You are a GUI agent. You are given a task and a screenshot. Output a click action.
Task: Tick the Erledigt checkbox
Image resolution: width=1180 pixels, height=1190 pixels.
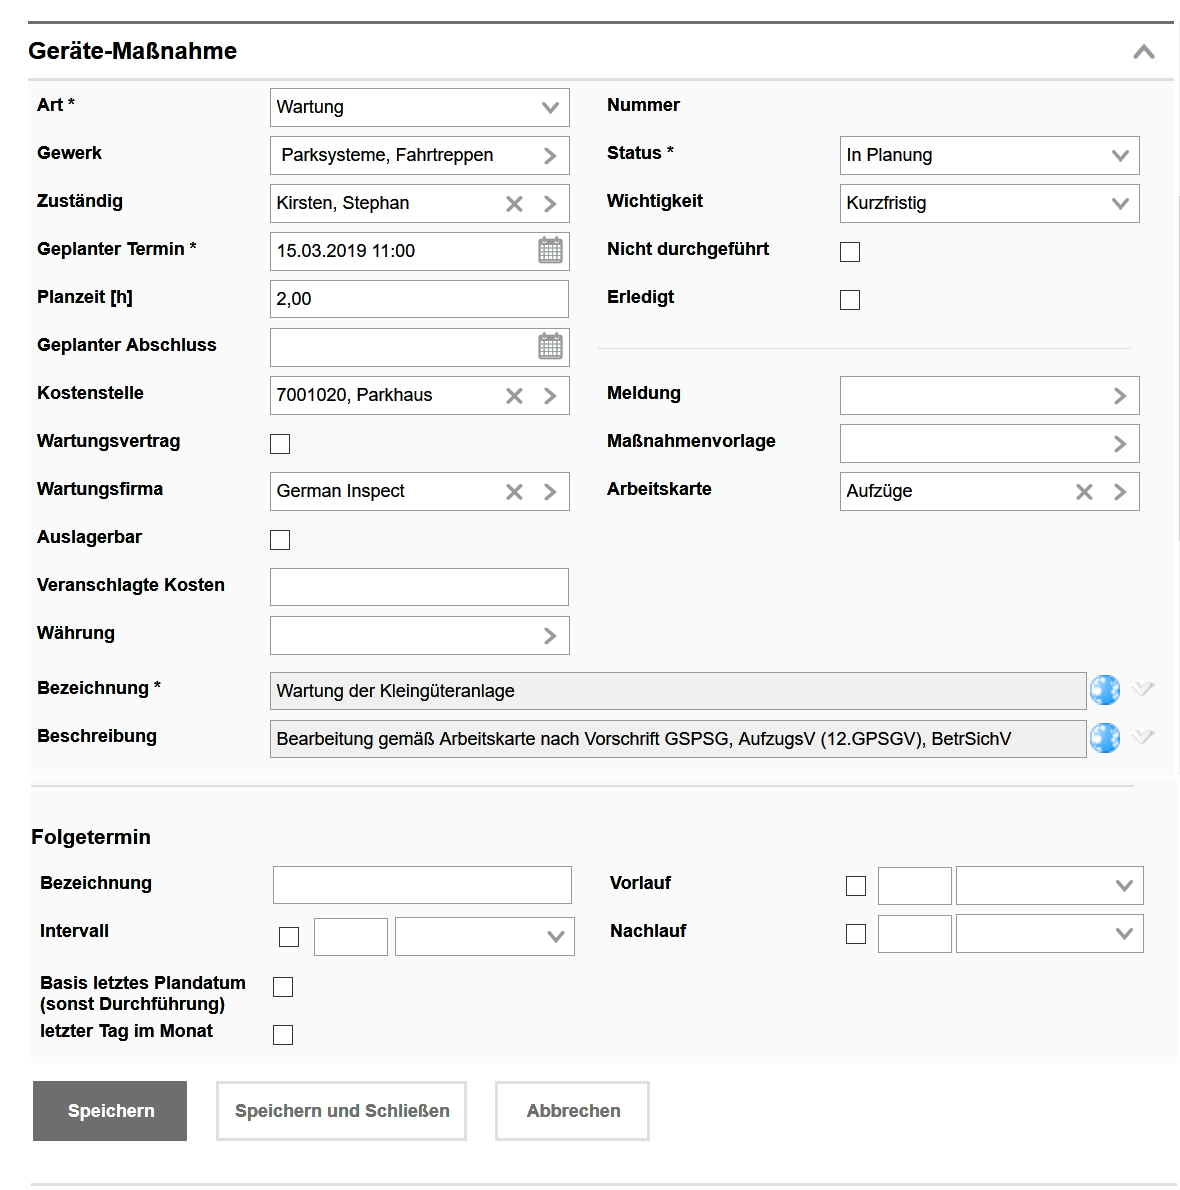click(850, 300)
